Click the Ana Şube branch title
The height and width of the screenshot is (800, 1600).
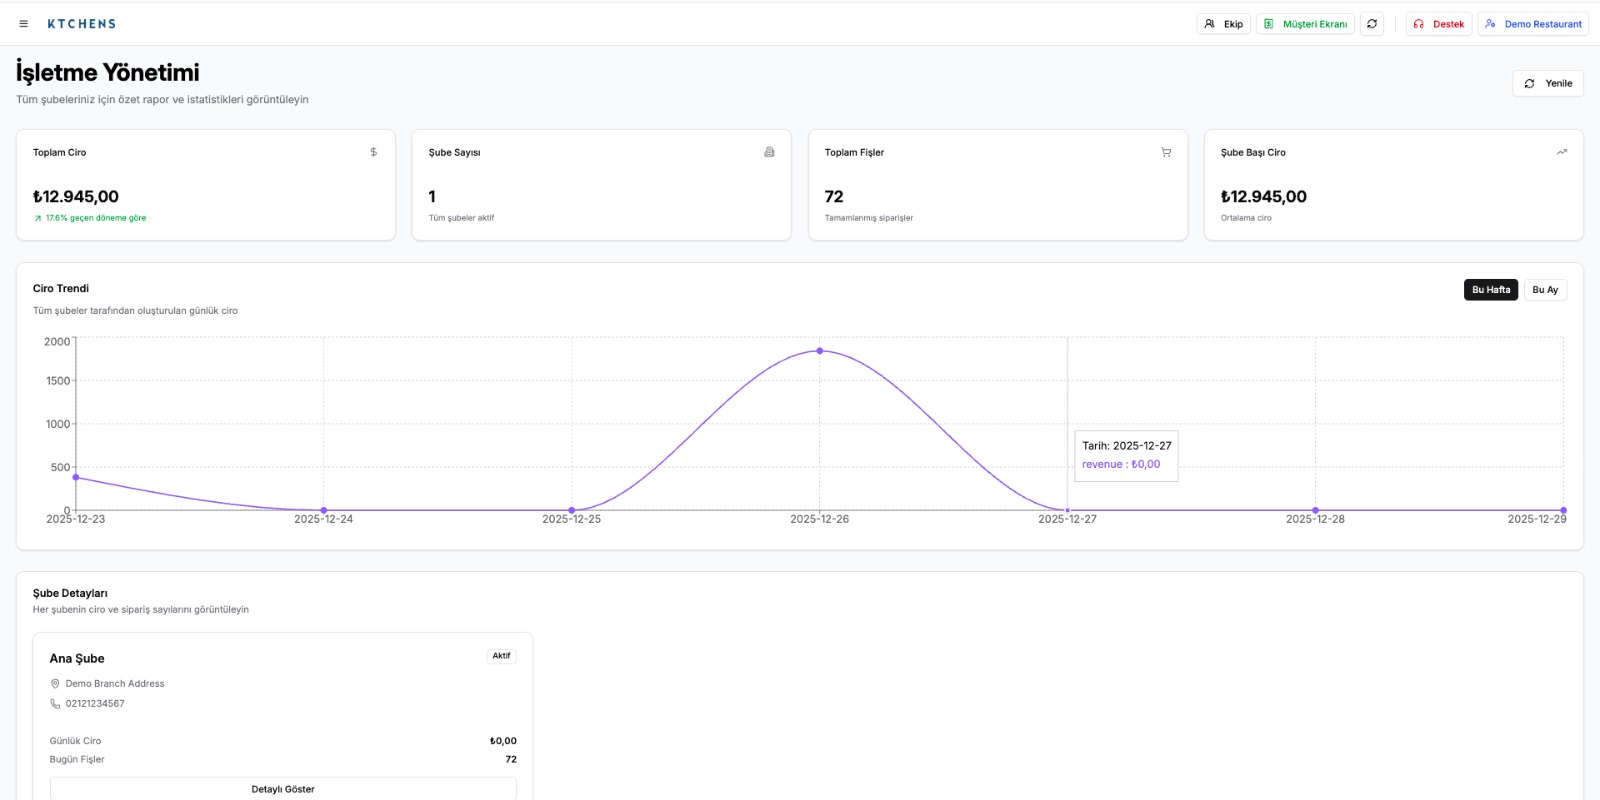[x=77, y=658]
